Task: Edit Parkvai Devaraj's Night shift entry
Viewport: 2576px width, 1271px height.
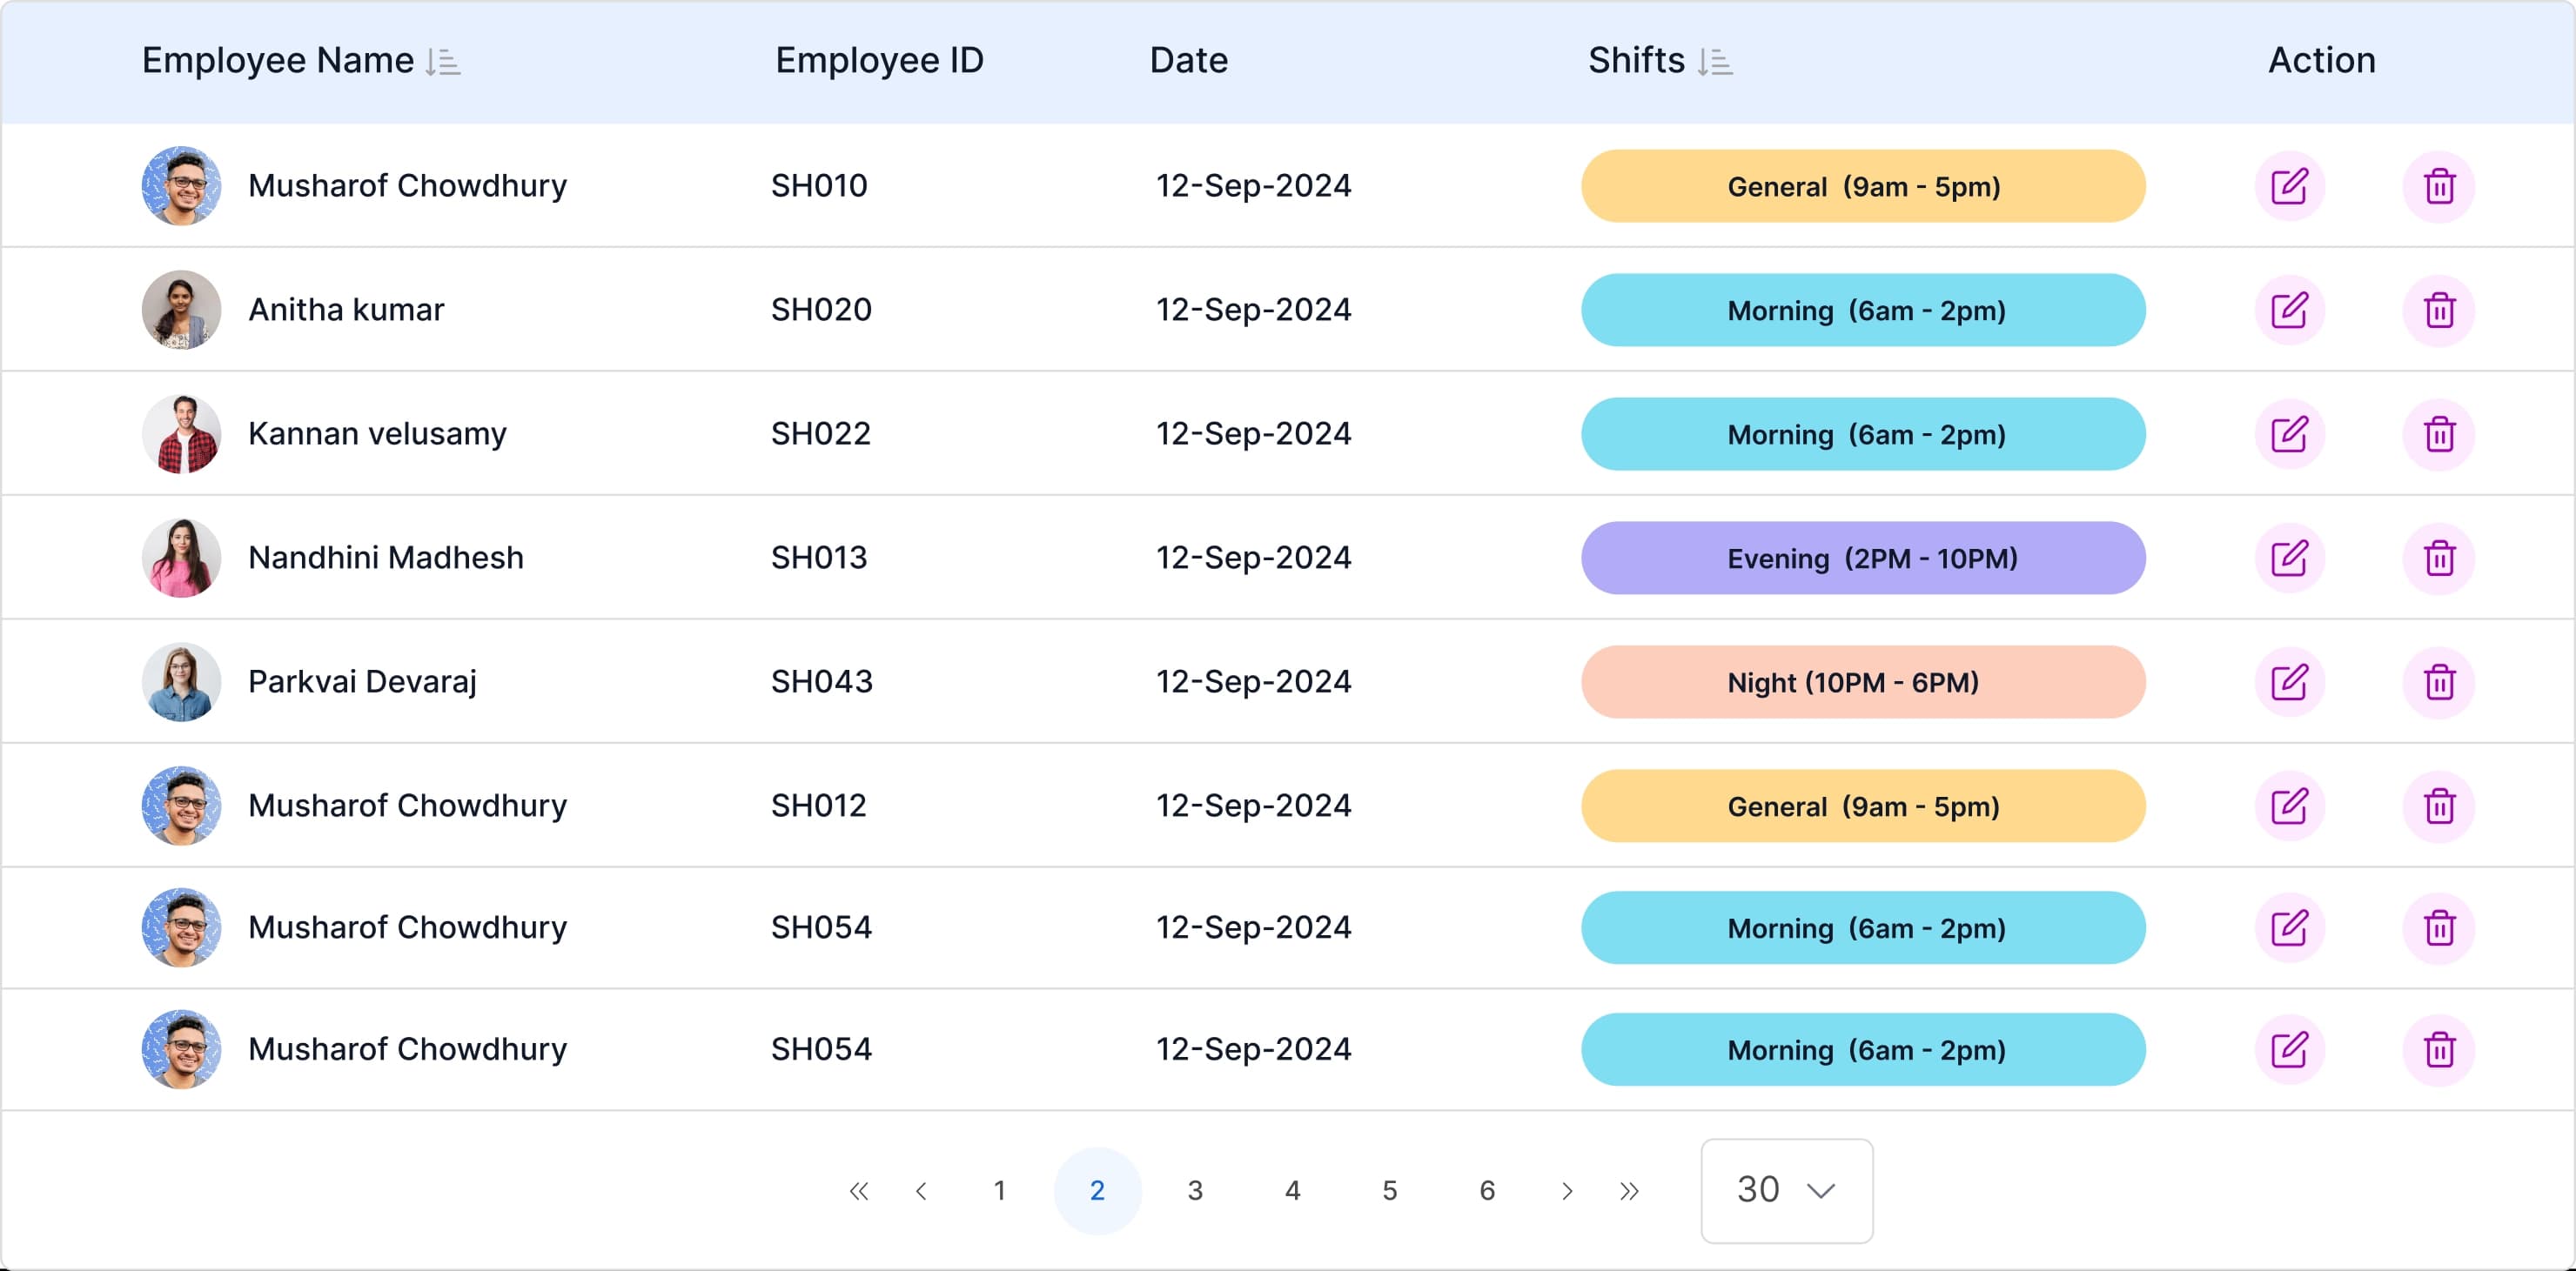Action: pos(2290,682)
